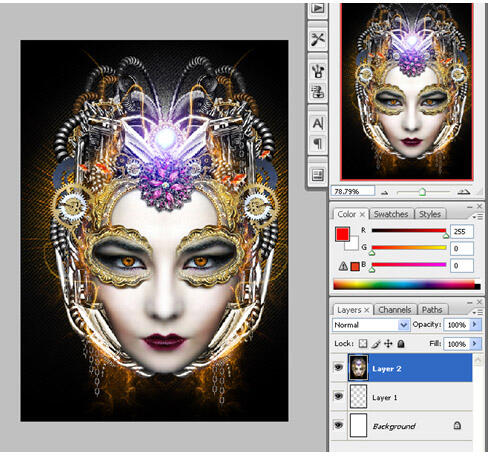The height and width of the screenshot is (459, 499).
Task: Click the out-of-gamut warning triangle icon
Action: (343, 266)
